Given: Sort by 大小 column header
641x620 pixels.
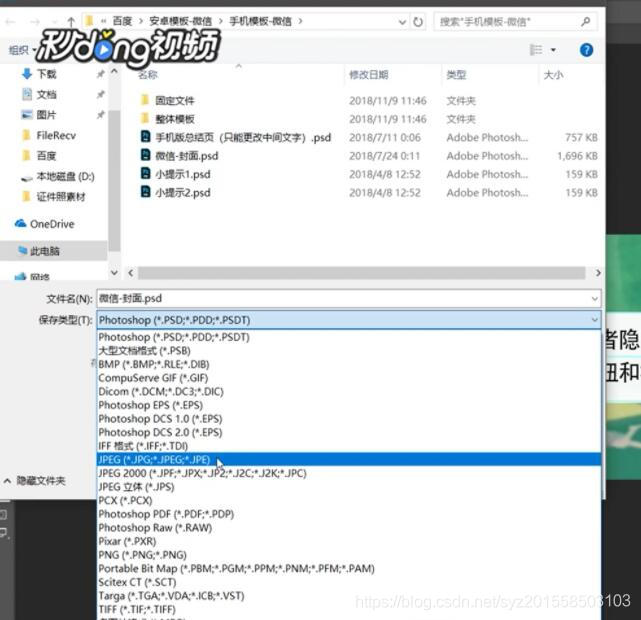Looking at the screenshot, I should coord(554,75).
